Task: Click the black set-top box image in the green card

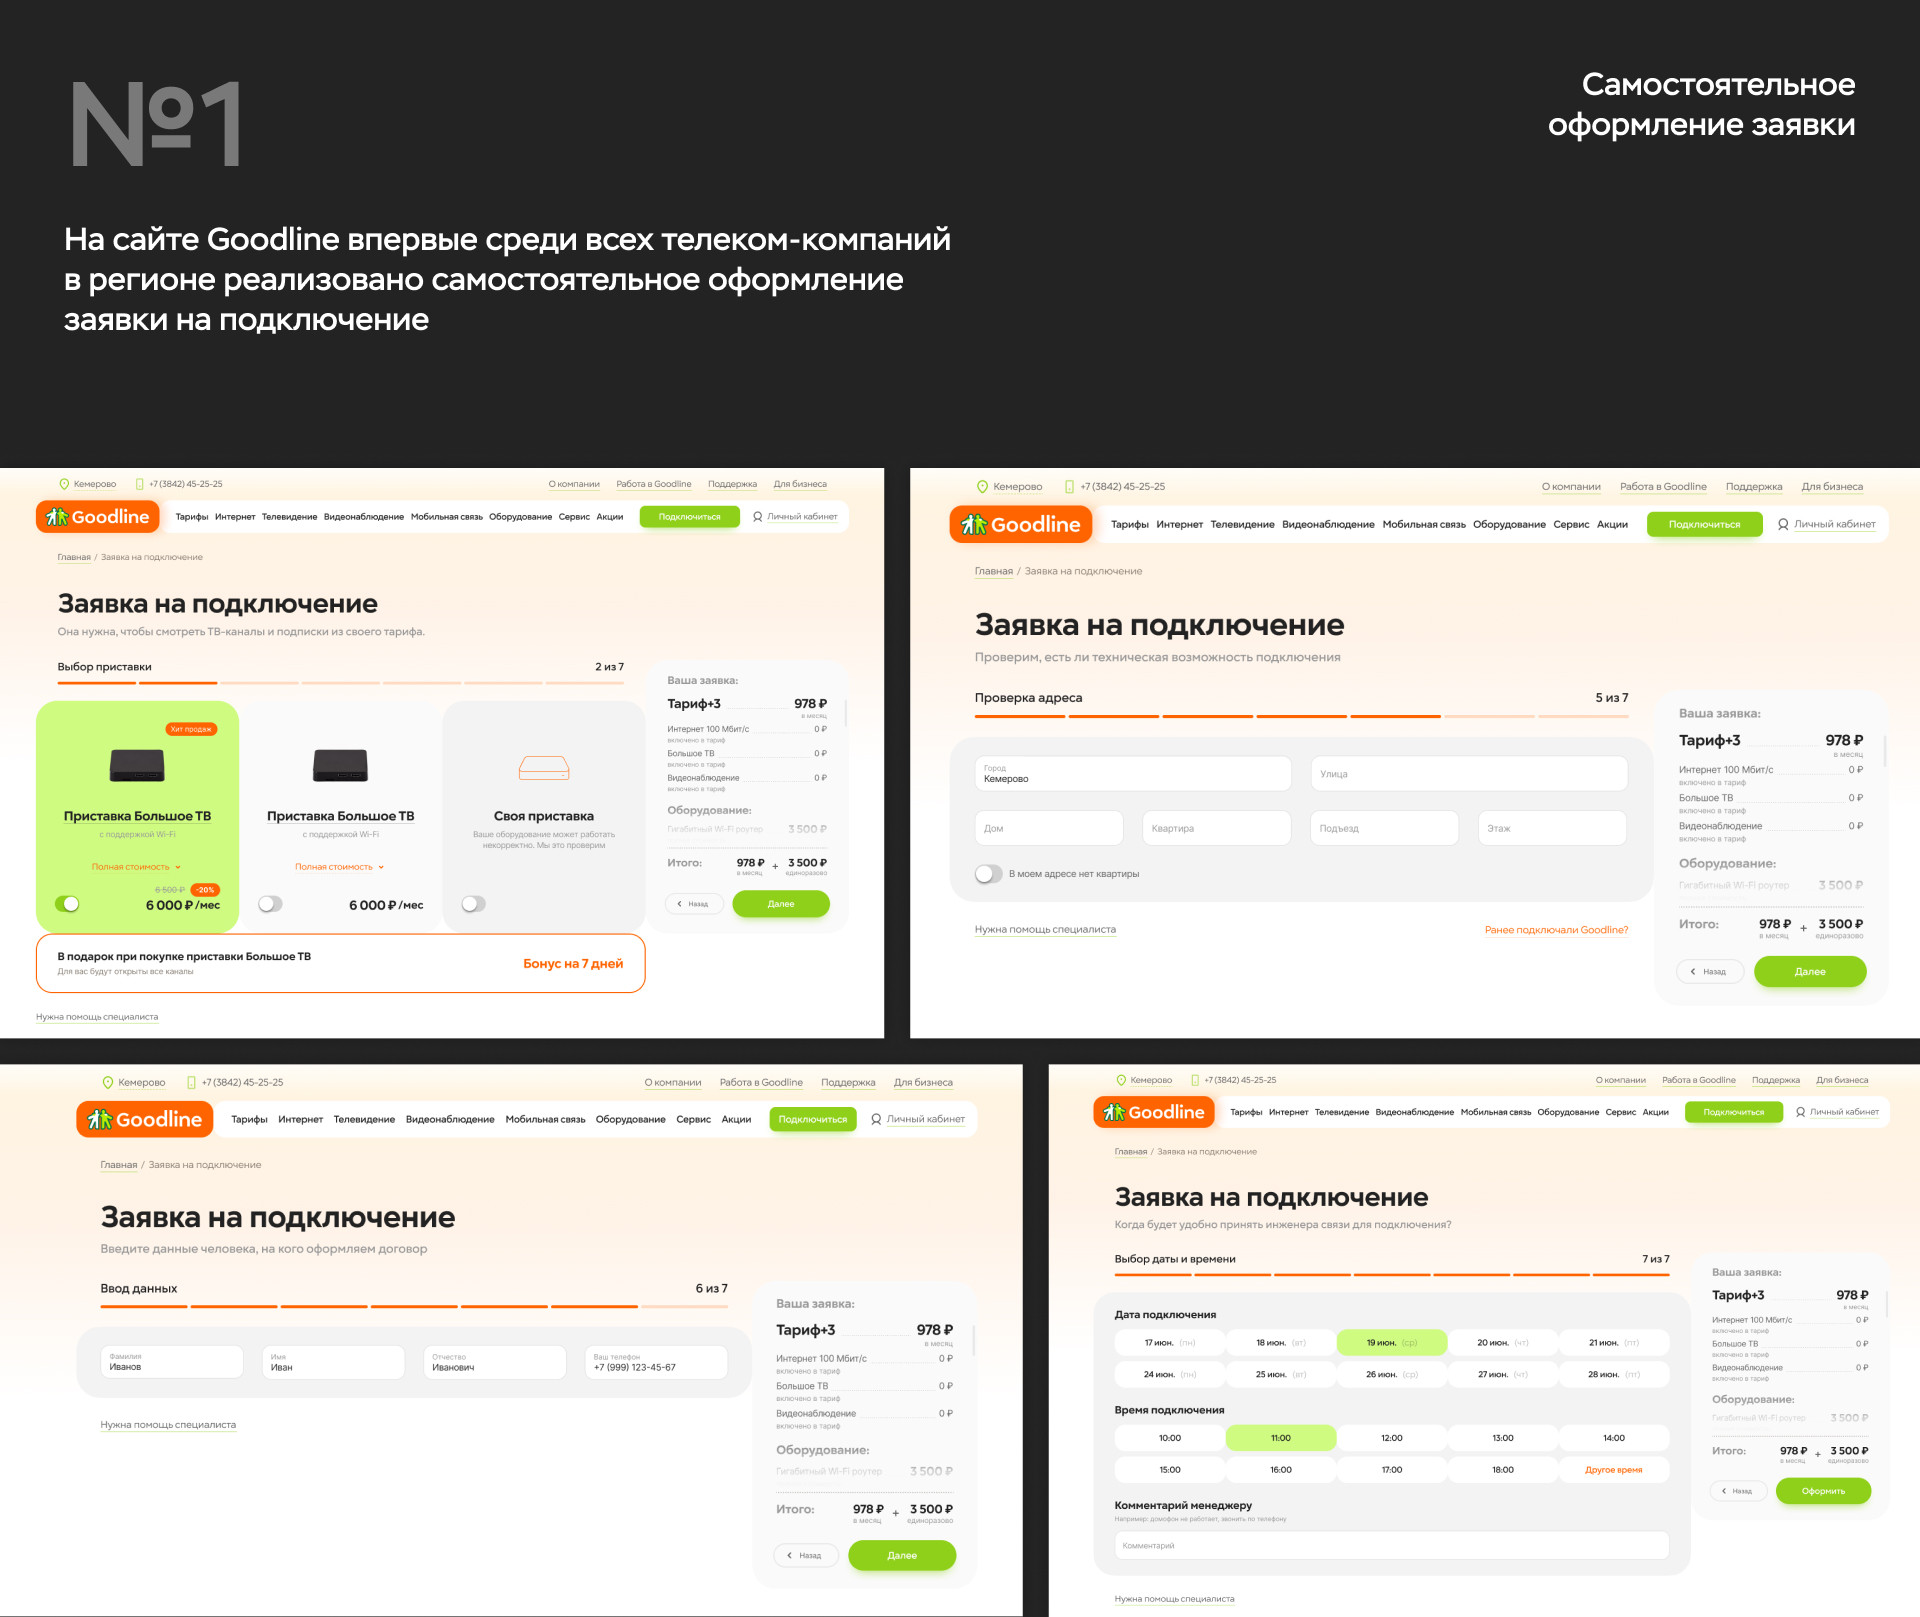Action: (137, 765)
